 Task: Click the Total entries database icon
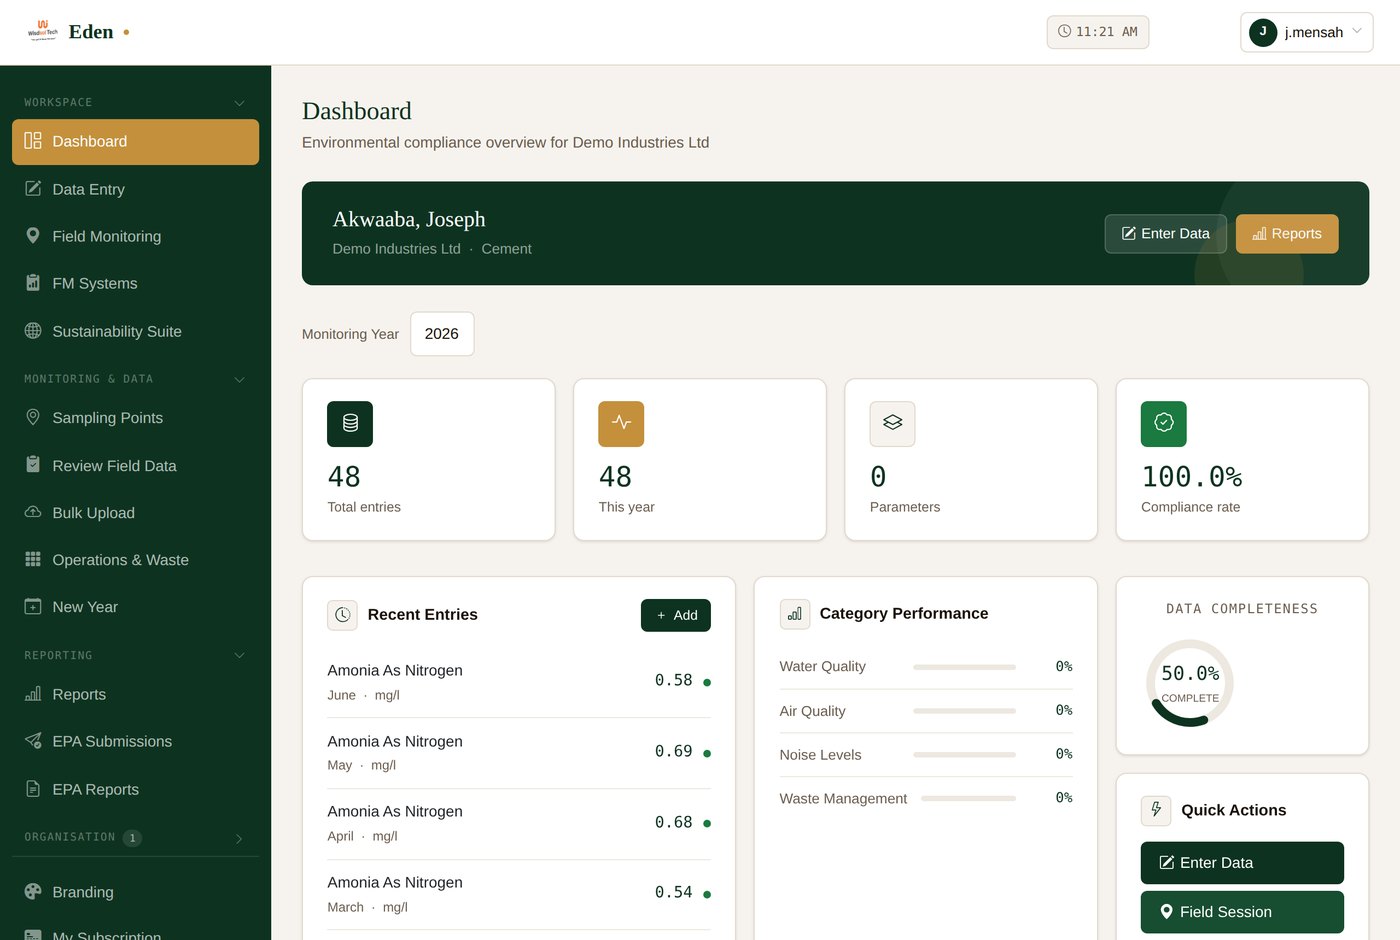pos(350,424)
